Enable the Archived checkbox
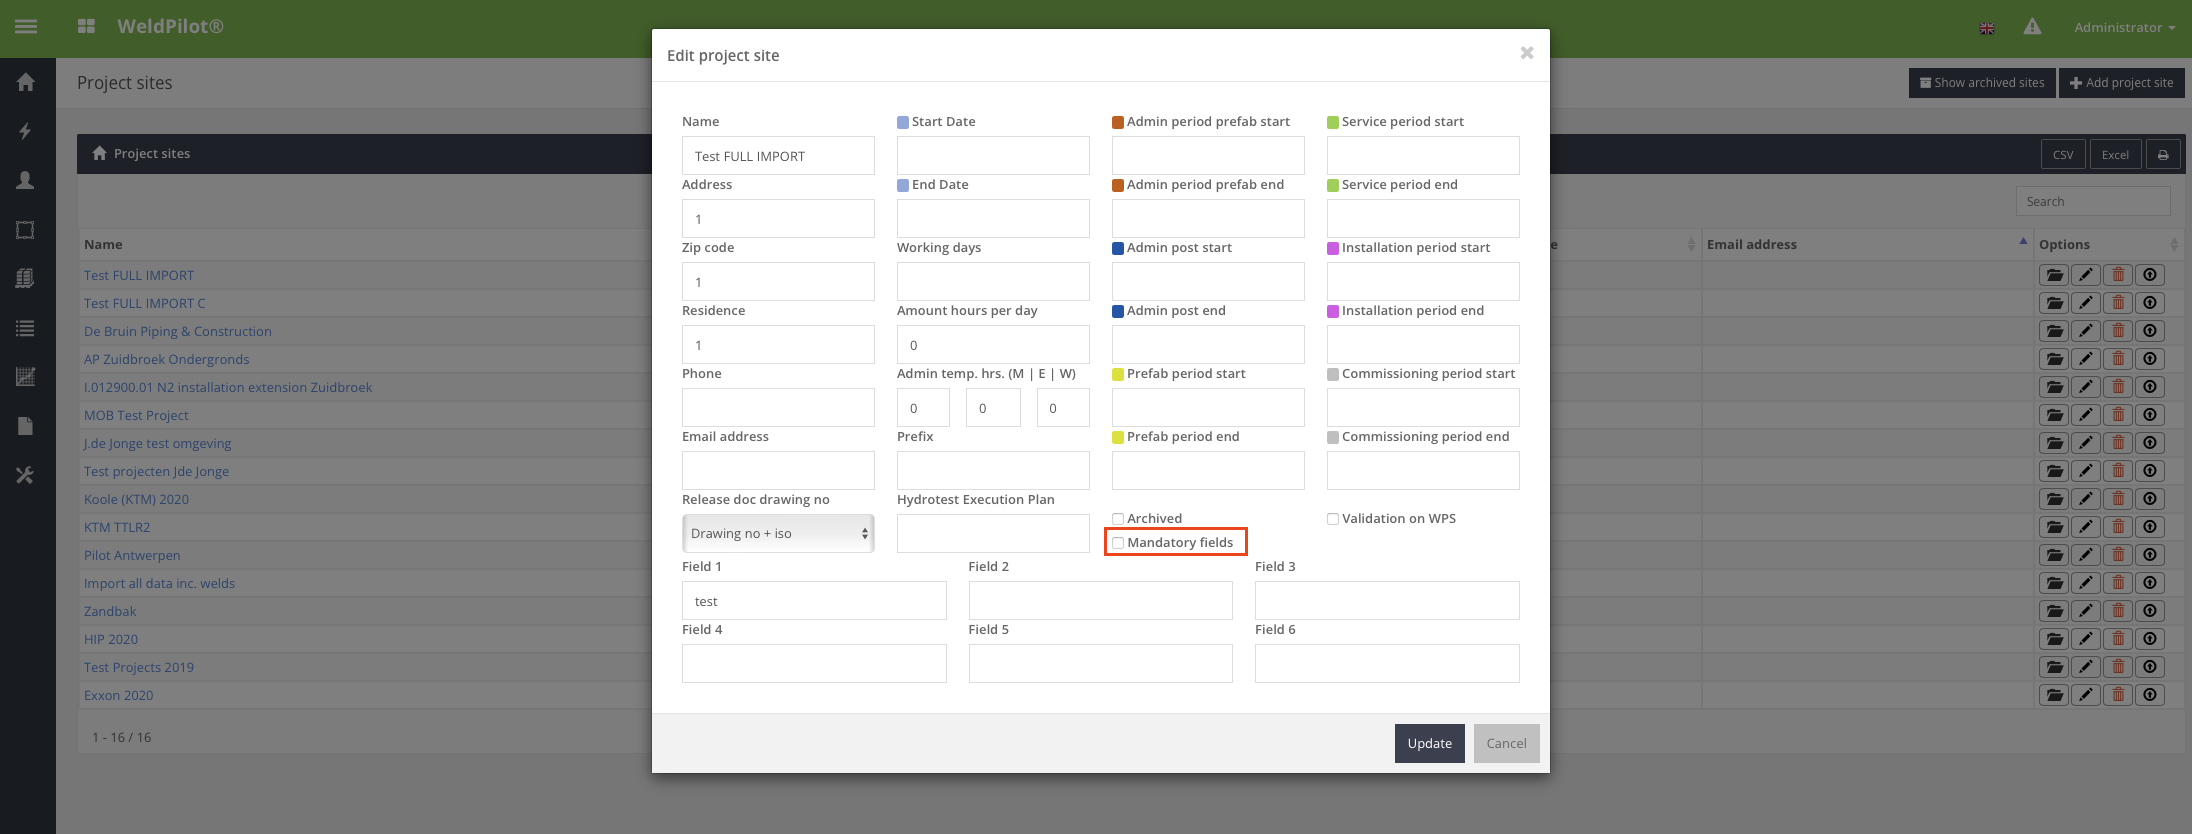 coord(1118,519)
